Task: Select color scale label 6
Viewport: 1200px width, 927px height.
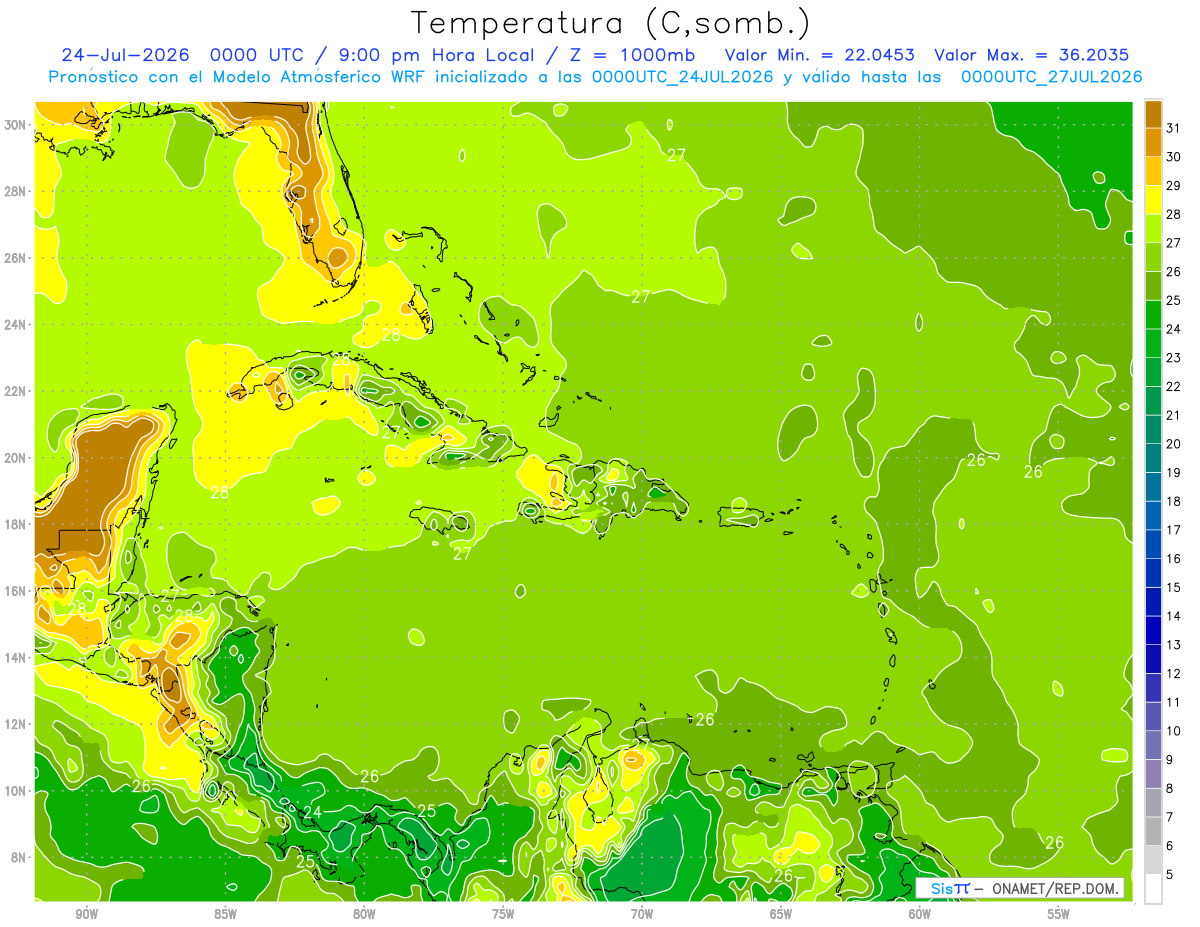Action: [1169, 846]
